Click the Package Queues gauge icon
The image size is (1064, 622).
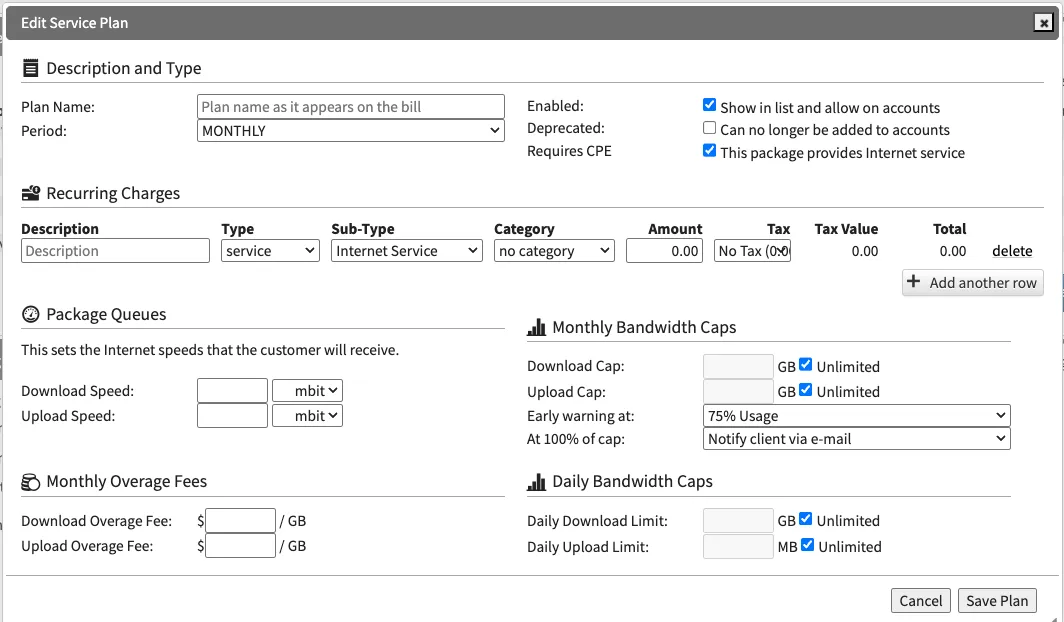31,314
